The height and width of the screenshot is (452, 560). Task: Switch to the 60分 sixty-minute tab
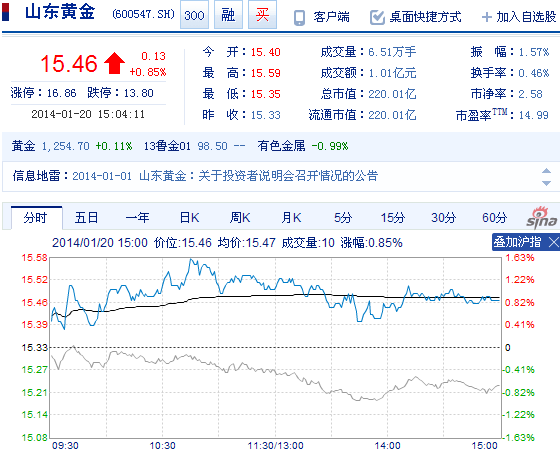[x=495, y=218]
